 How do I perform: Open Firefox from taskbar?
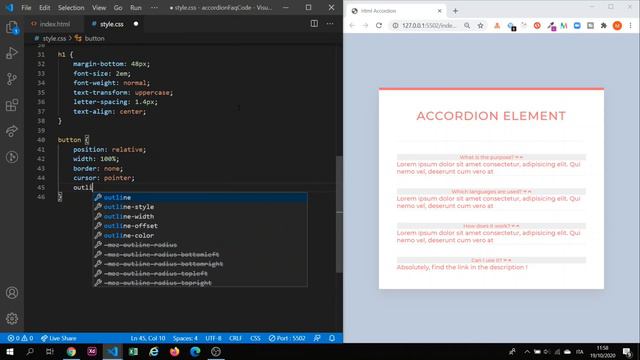[x=174, y=351]
